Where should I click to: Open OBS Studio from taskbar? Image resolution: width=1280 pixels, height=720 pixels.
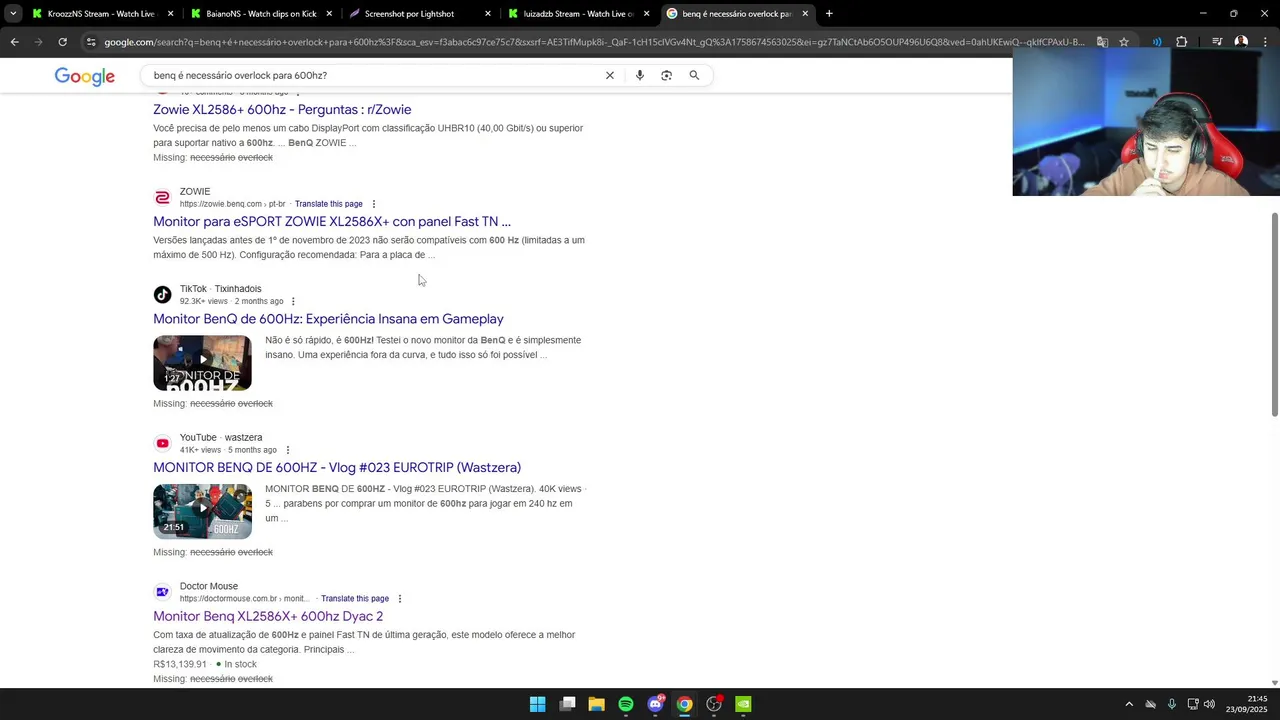pos(714,704)
